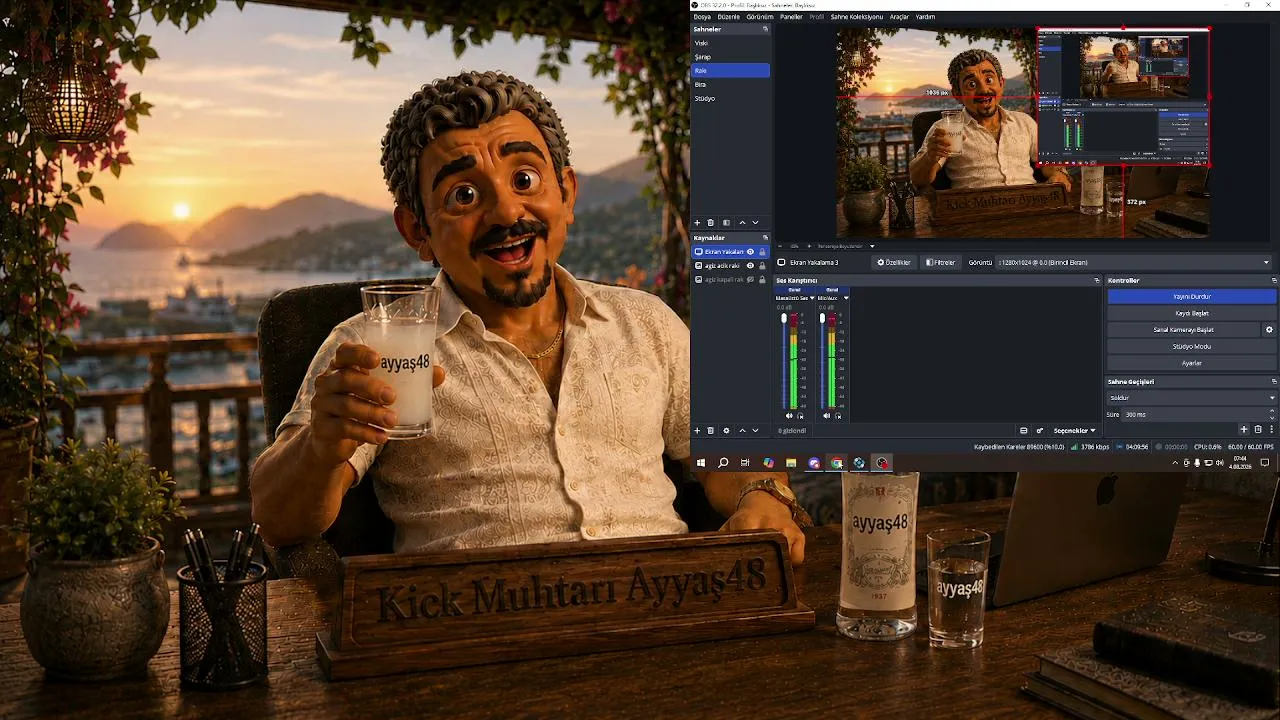Image resolution: width=1280 pixels, height=720 pixels.
Task: Open Windows taskbar search
Action: tap(723, 463)
